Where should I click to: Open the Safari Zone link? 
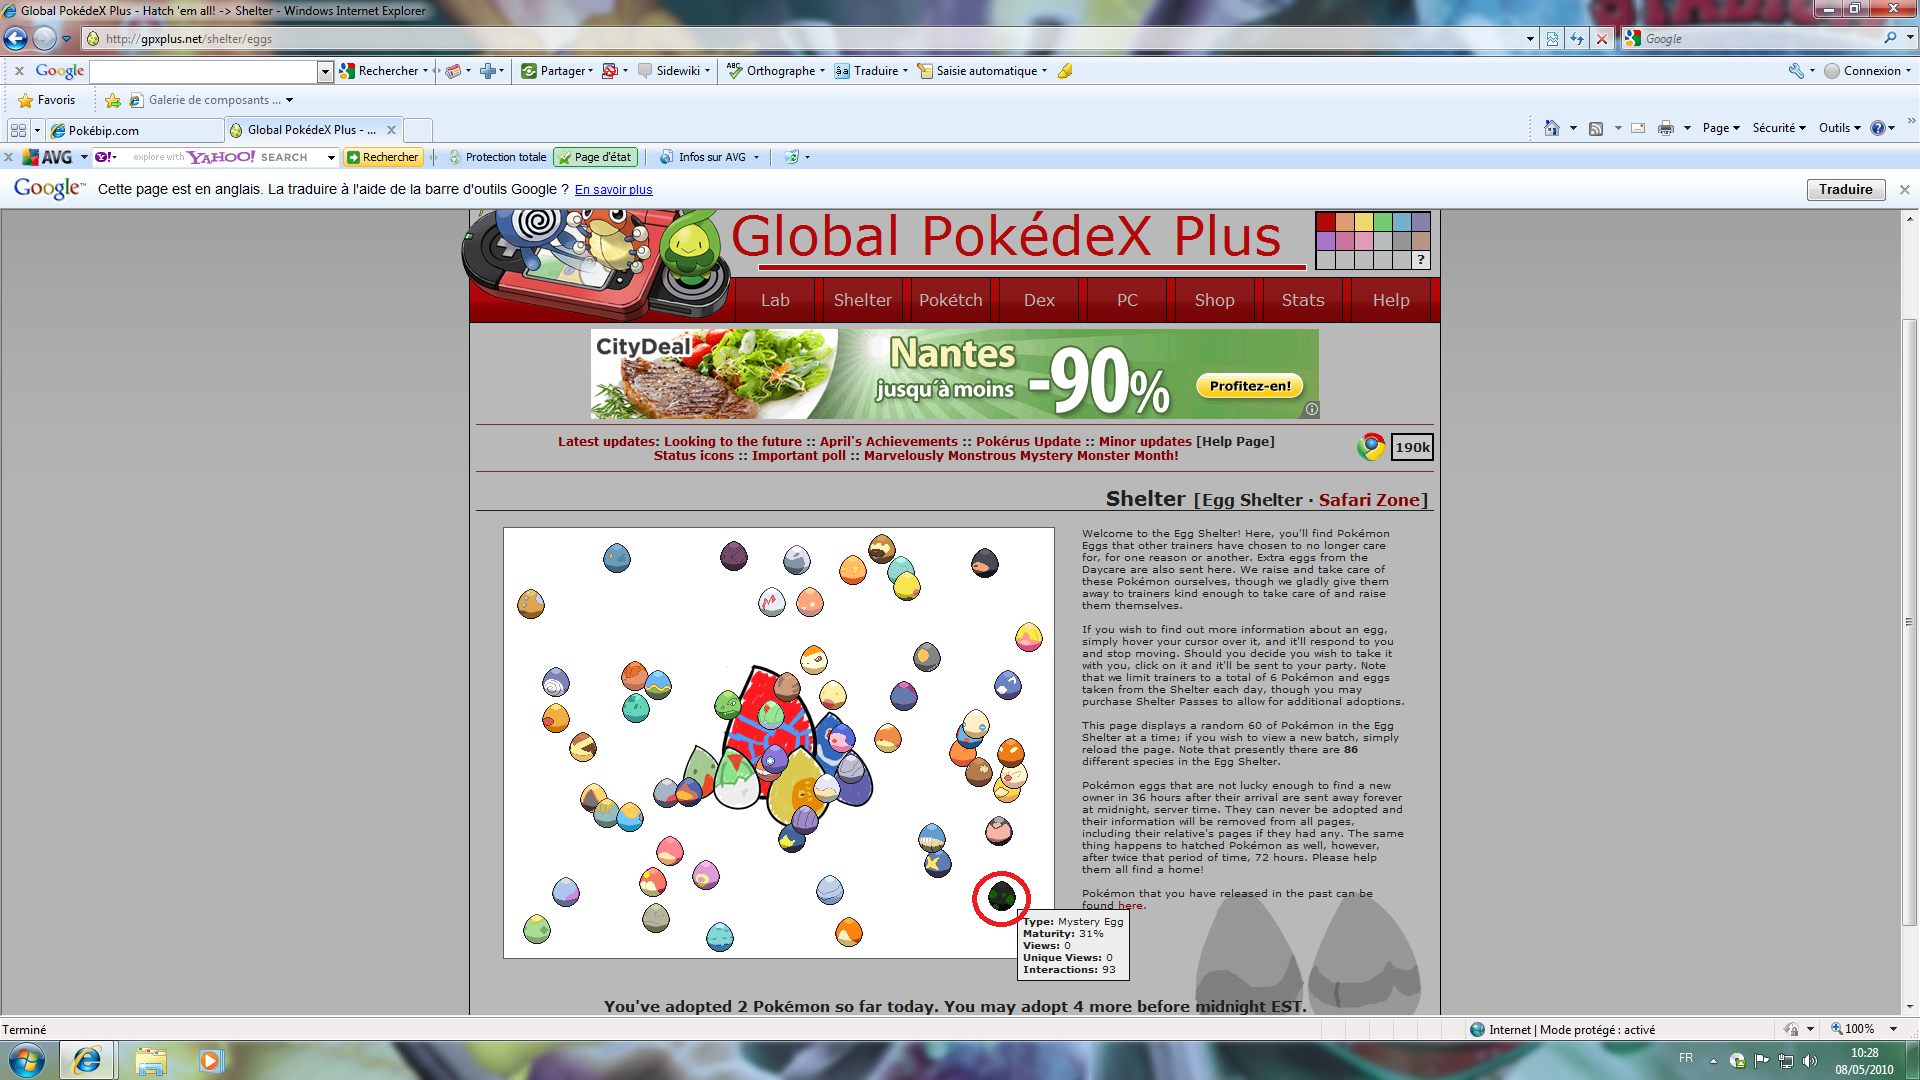1369,500
